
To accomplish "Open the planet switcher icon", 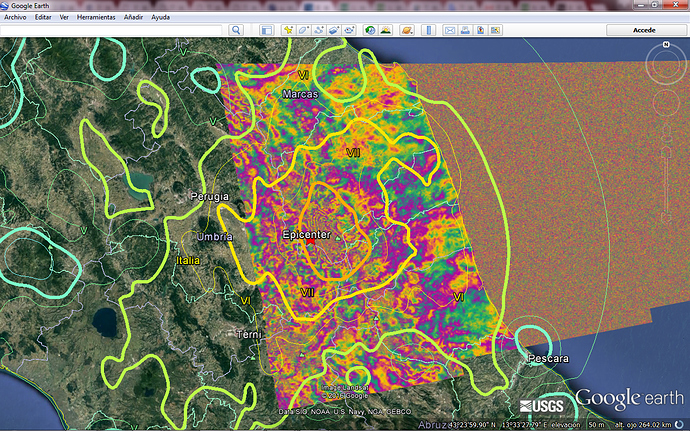I will point(407,30).
